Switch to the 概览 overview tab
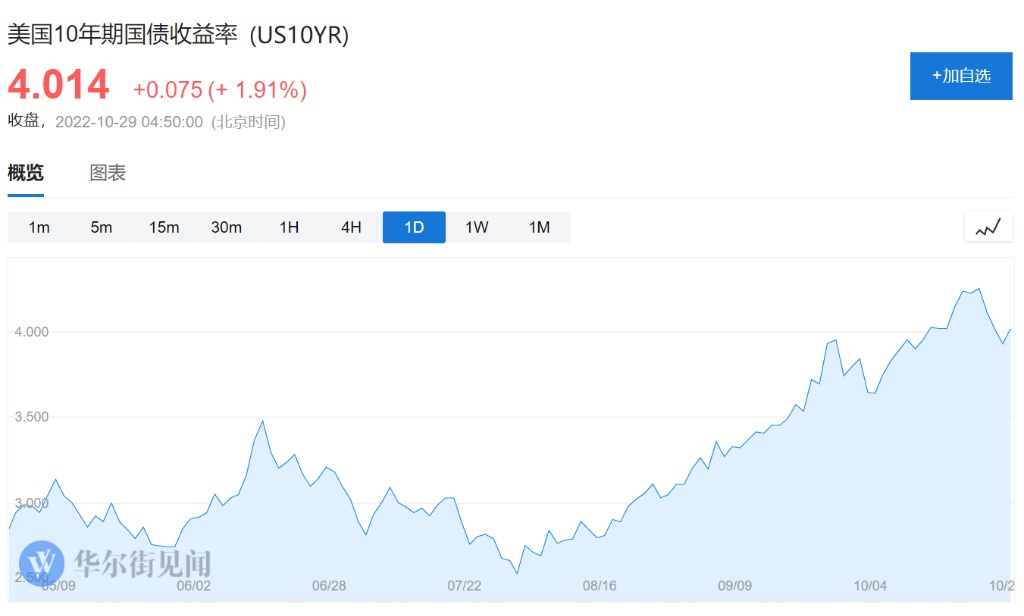Image resolution: width=1024 pixels, height=616 pixels. [x=26, y=173]
